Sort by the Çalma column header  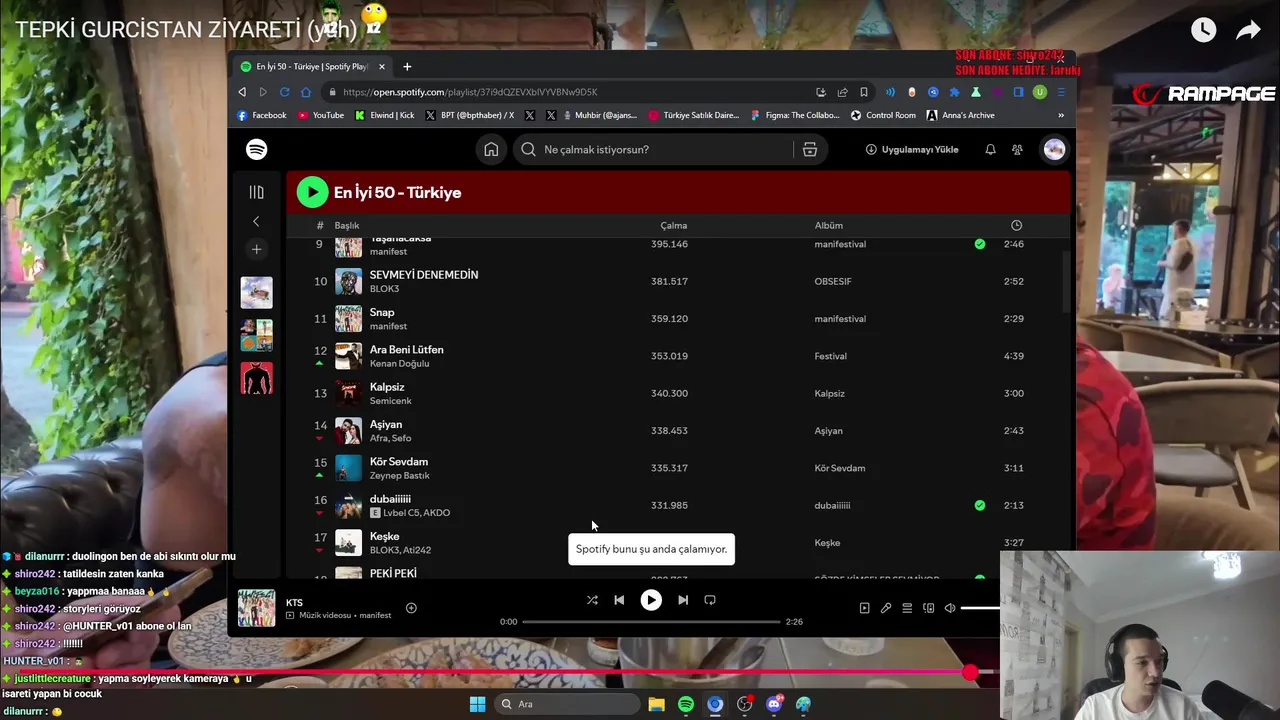tap(673, 226)
